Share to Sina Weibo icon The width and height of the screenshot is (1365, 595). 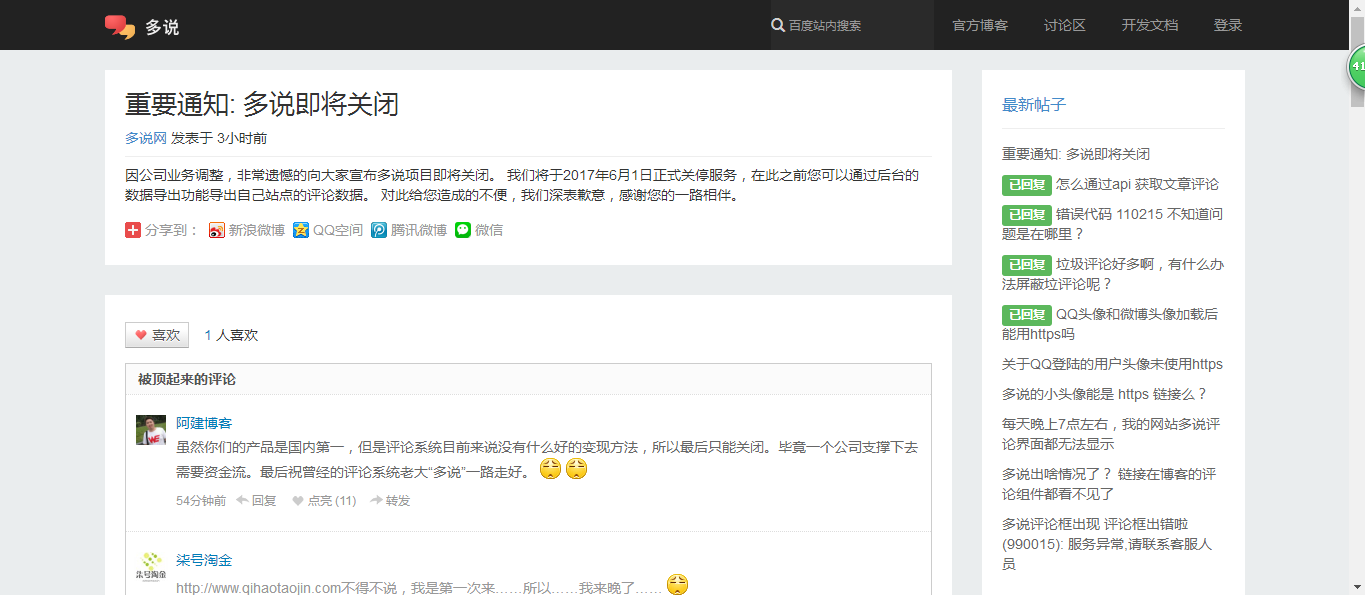point(217,230)
